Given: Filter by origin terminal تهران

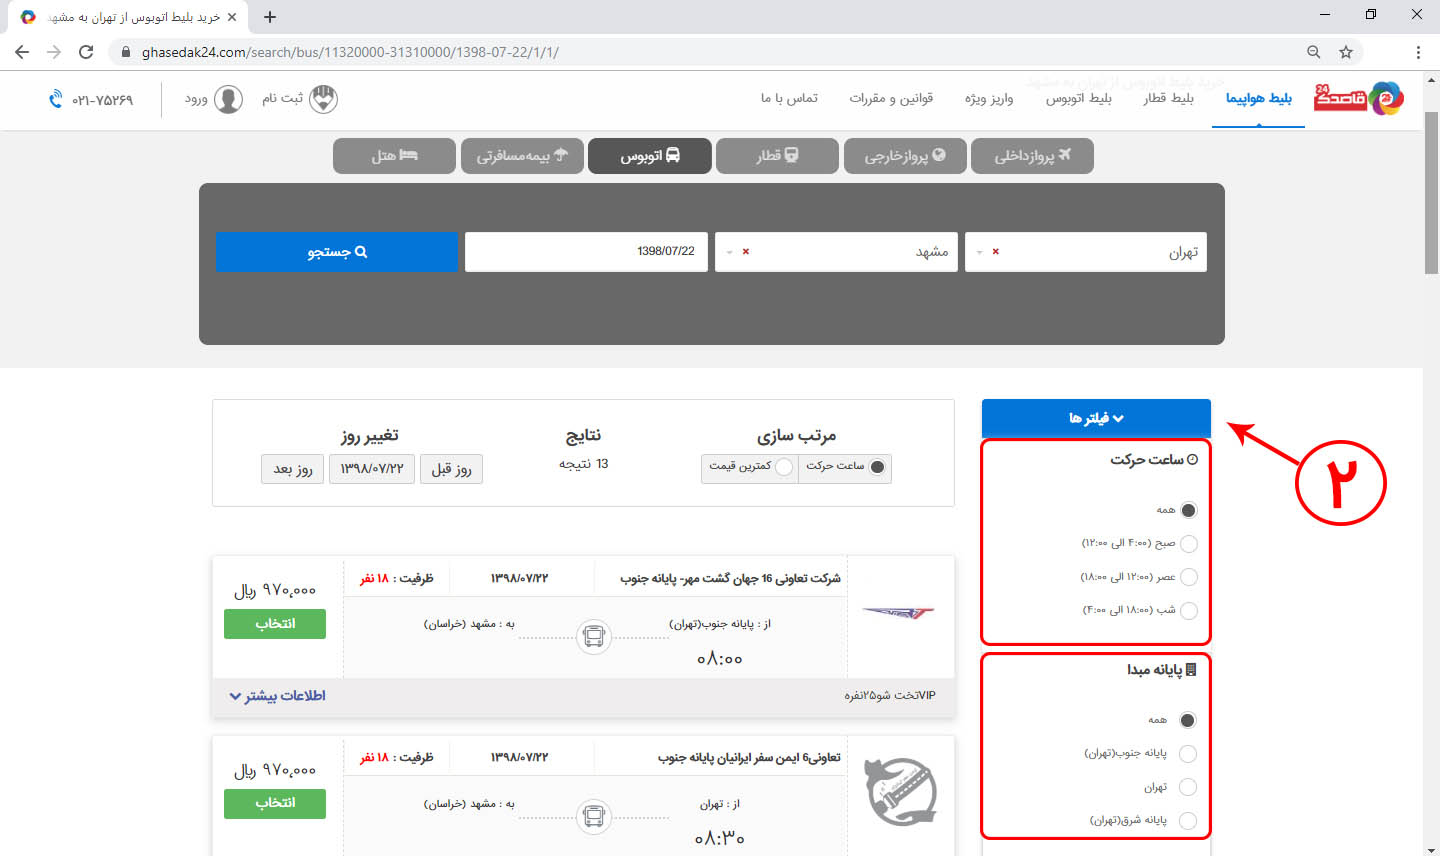Looking at the screenshot, I should point(1188,787).
